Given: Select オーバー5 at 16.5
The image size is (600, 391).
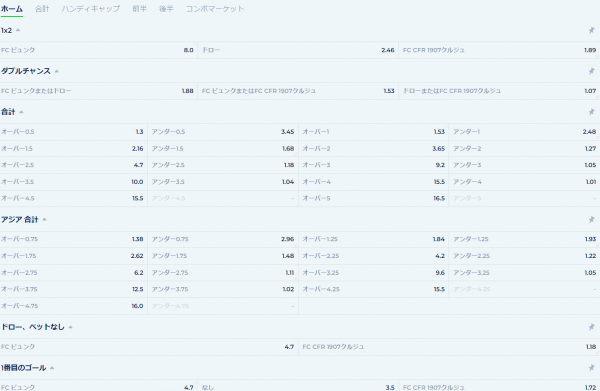Looking at the screenshot, I should coord(373,199).
